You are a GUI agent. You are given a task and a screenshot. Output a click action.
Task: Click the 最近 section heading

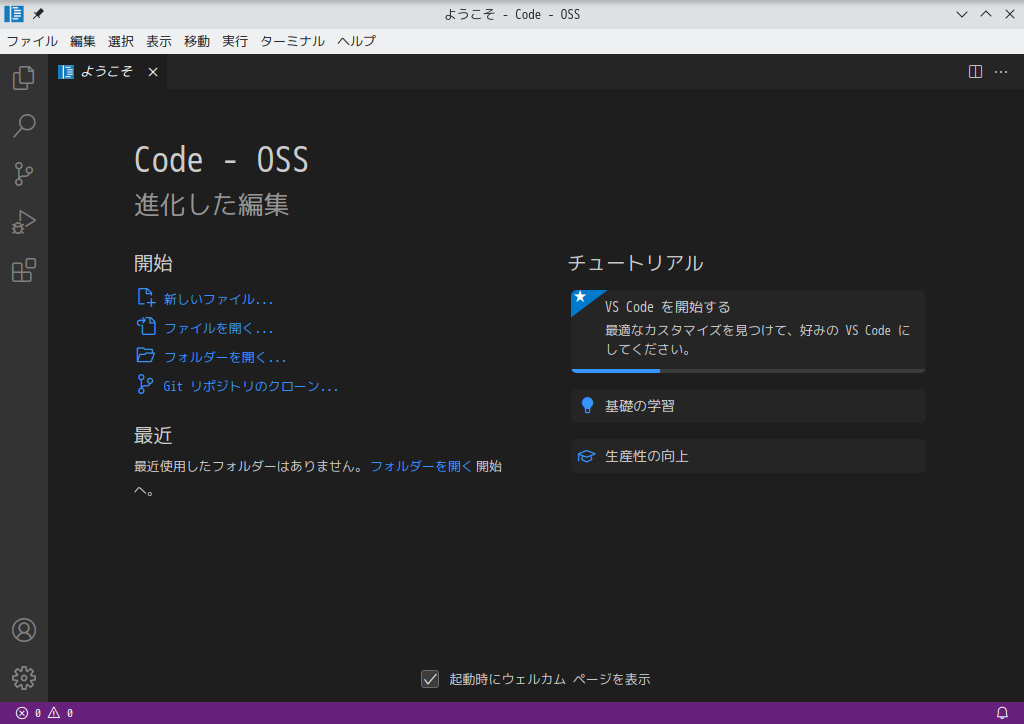(x=153, y=435)
